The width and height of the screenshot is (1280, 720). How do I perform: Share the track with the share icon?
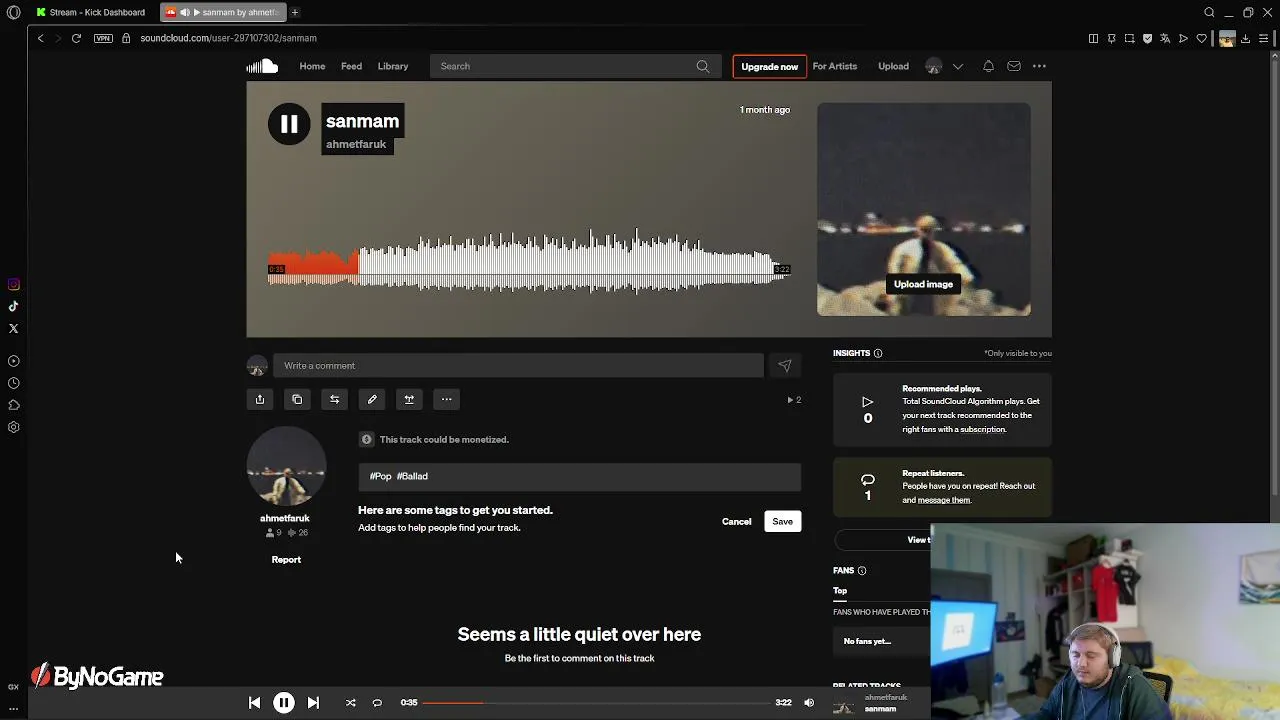click(x=260, y=400)
